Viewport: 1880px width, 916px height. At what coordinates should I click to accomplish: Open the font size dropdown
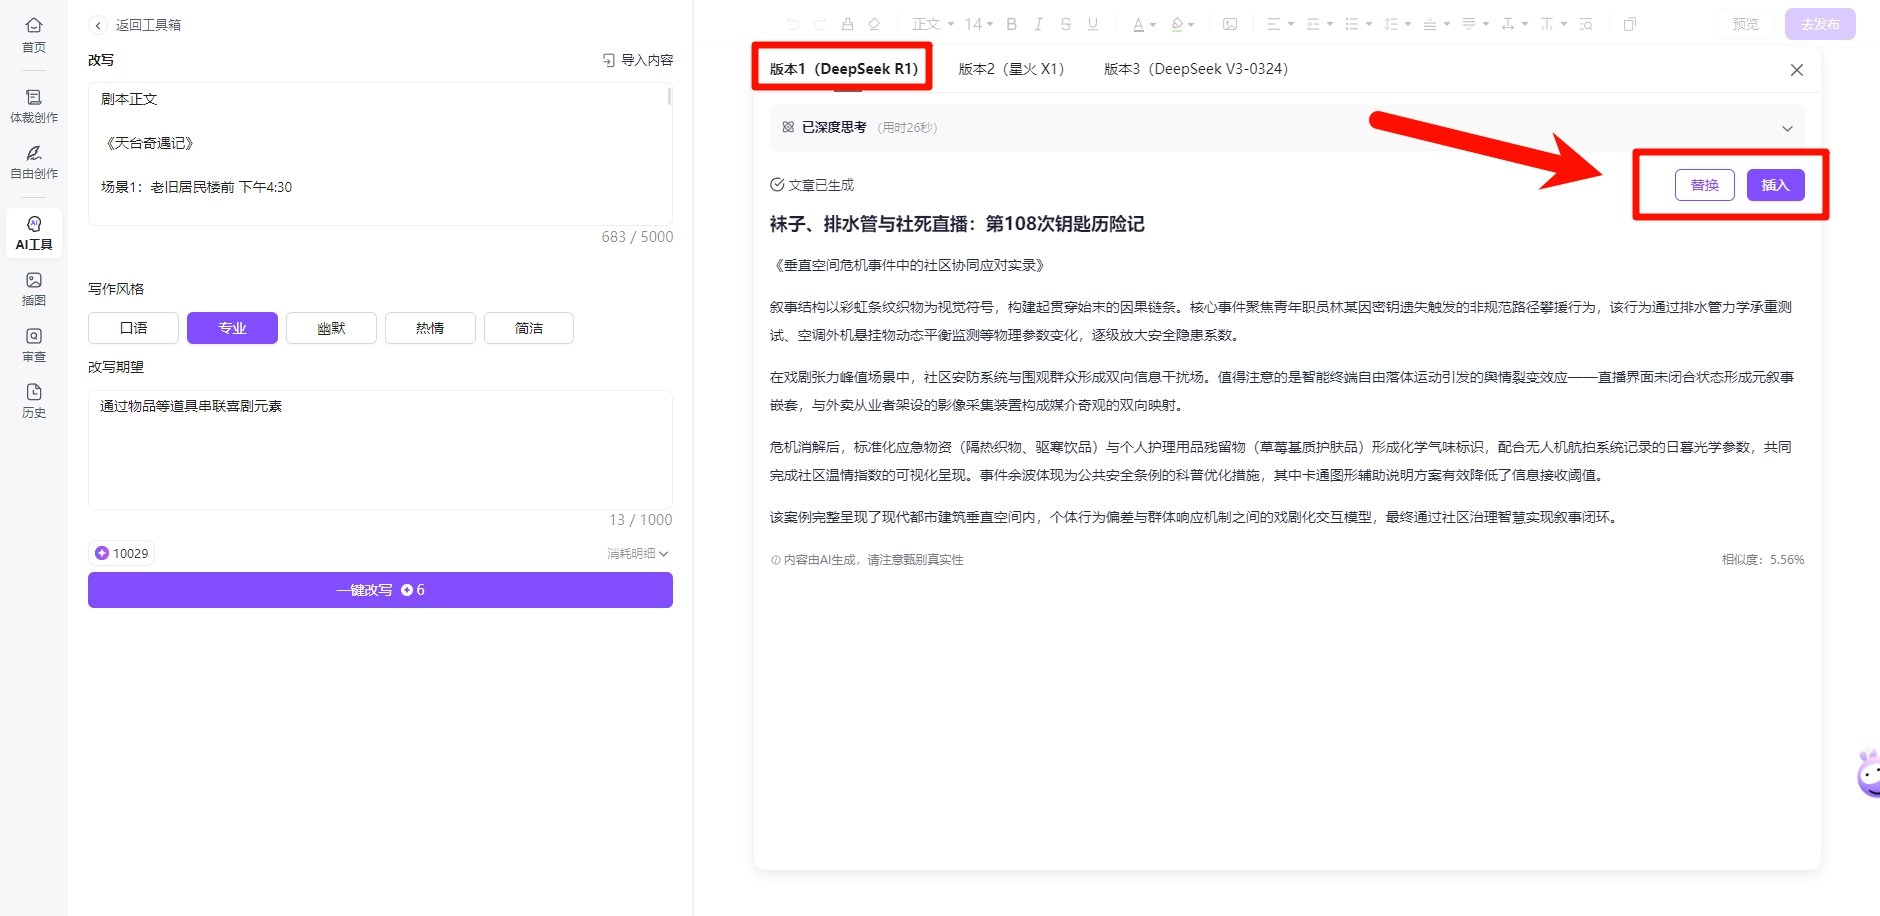(978, 23)
